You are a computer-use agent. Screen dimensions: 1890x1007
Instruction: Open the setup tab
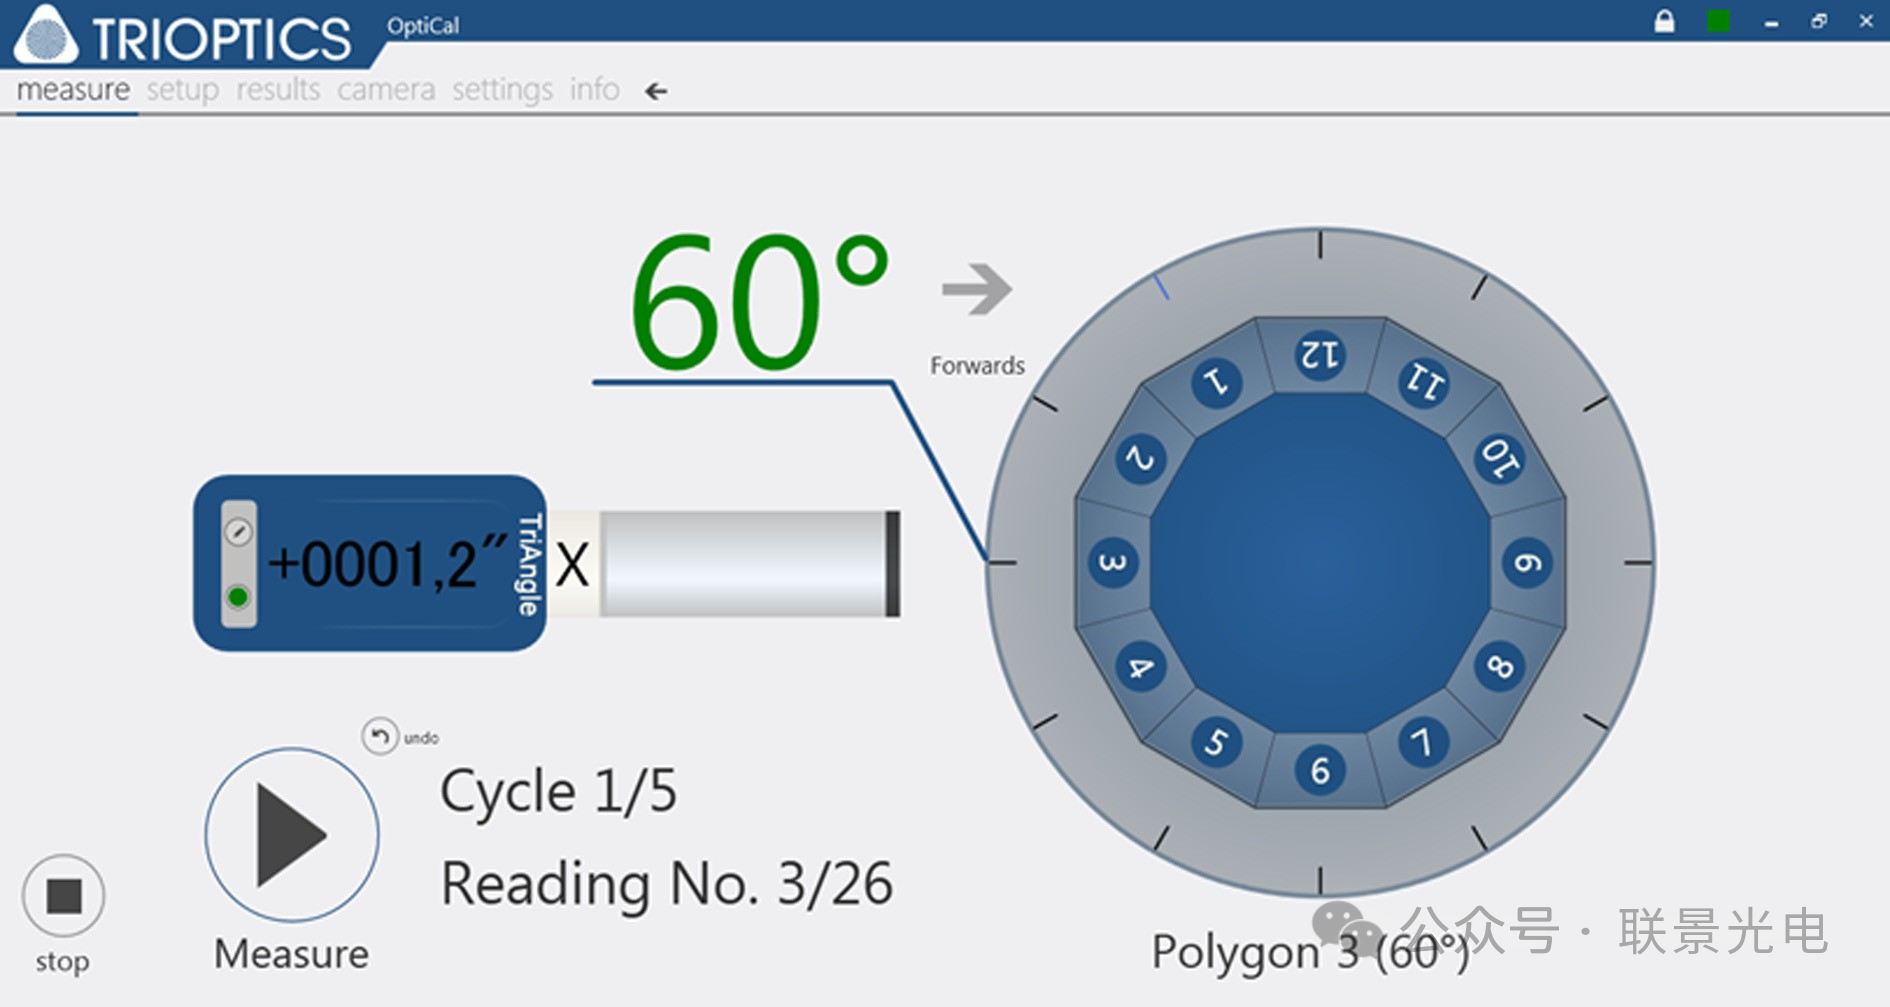click(182, 90)
